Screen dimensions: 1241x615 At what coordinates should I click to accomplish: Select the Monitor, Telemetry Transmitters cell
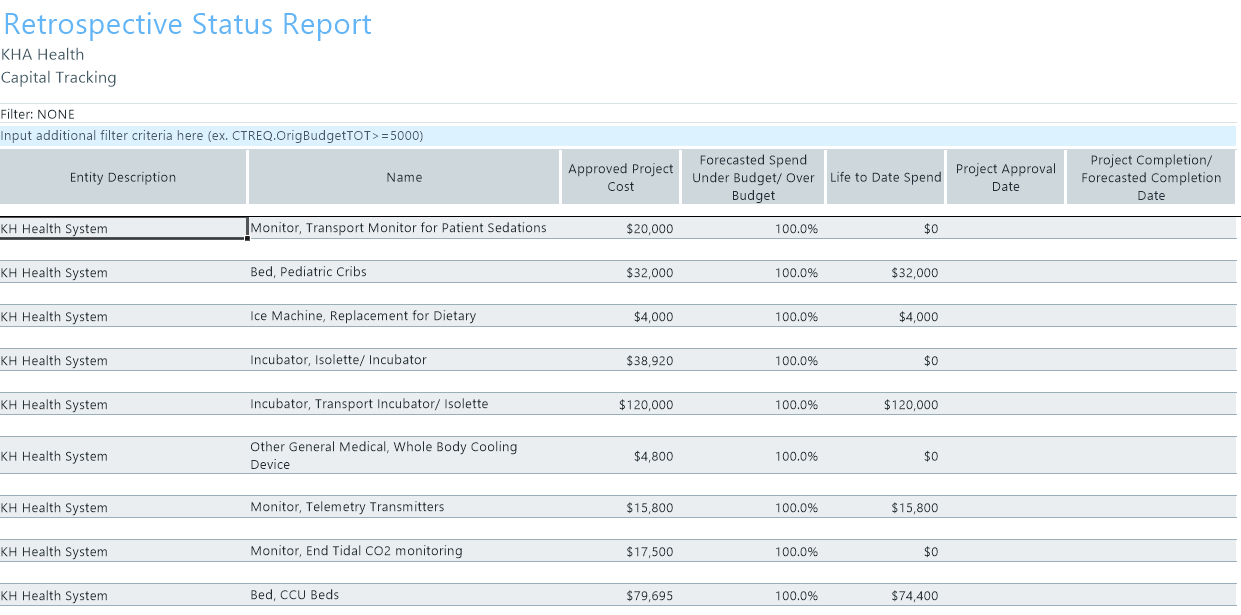pos(347,507)
